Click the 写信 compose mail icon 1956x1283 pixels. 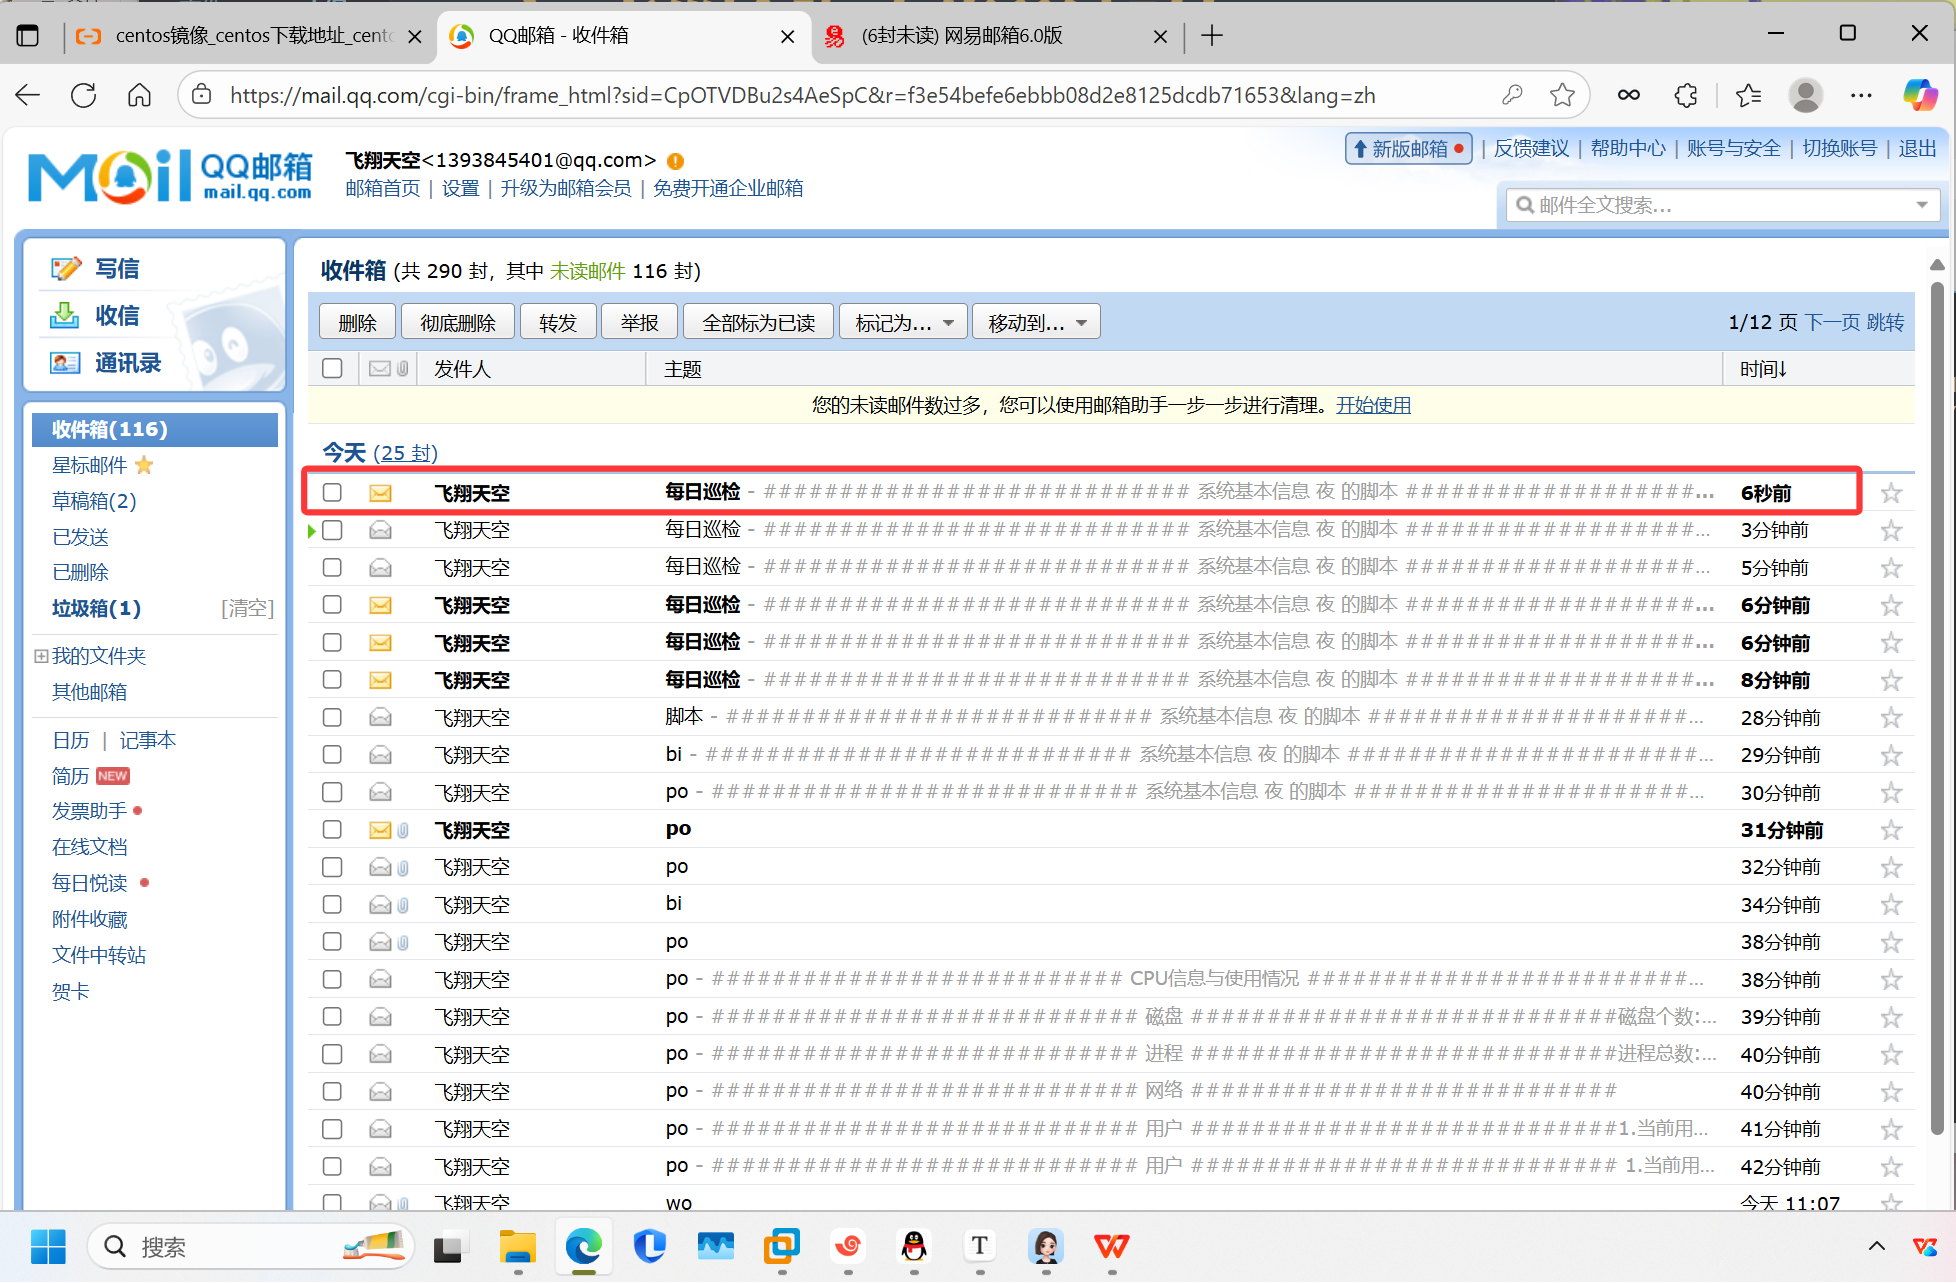(x=66, y=268)
